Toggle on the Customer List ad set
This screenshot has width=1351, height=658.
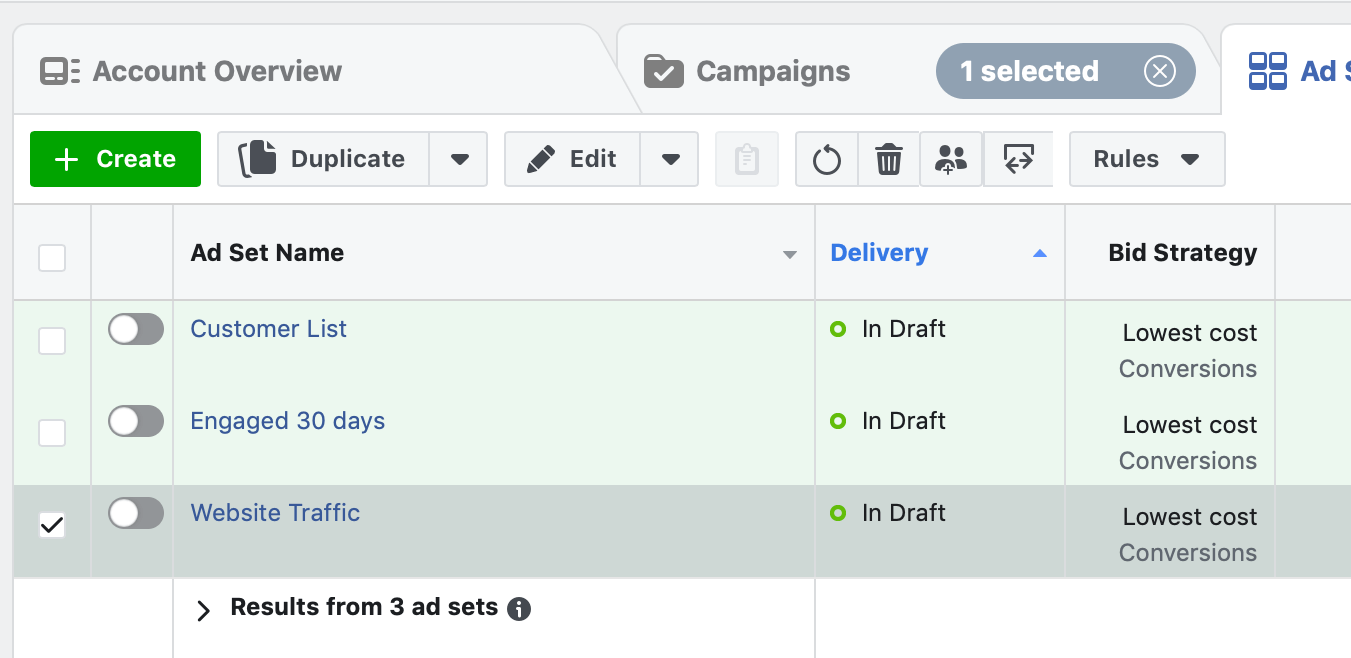(136, 329)
